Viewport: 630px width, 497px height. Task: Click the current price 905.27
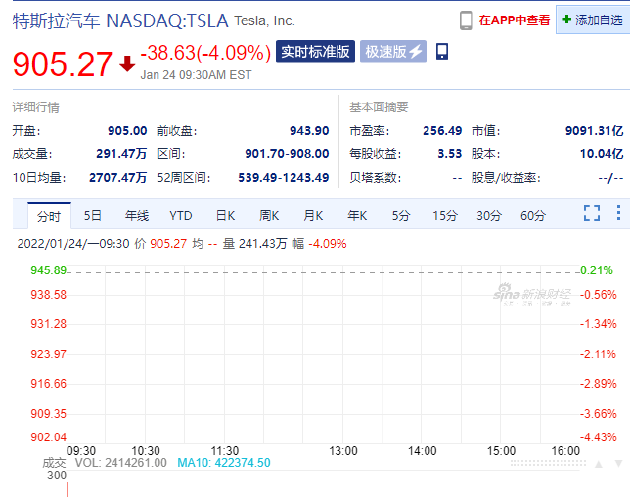pyautogui.click(x=63, y=64)
